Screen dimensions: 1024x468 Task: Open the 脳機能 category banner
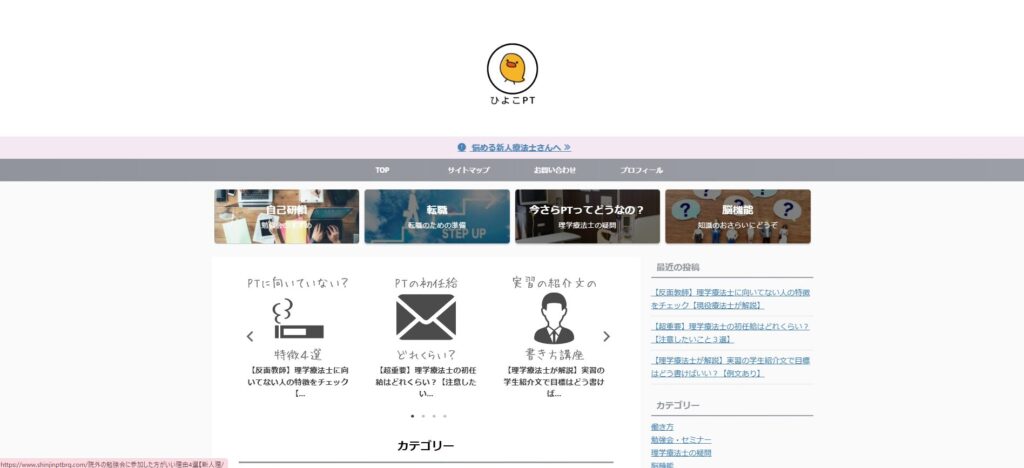(x=738, y=217)
